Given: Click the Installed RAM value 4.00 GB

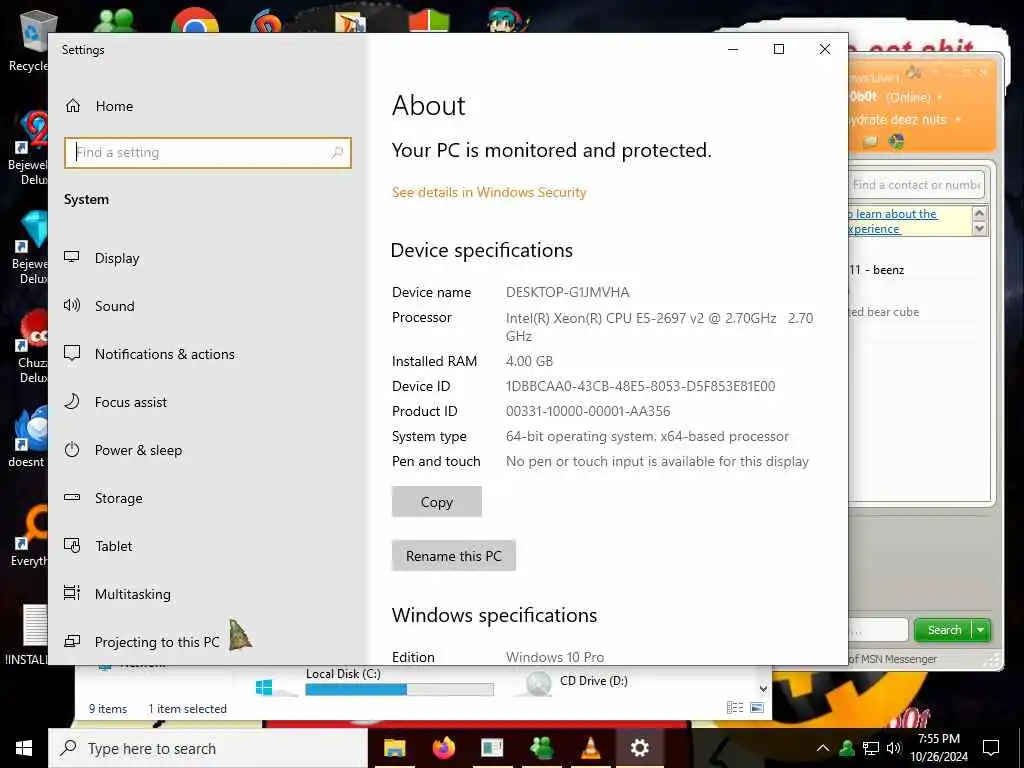Looking at the screenshot, I should point(529,361).
